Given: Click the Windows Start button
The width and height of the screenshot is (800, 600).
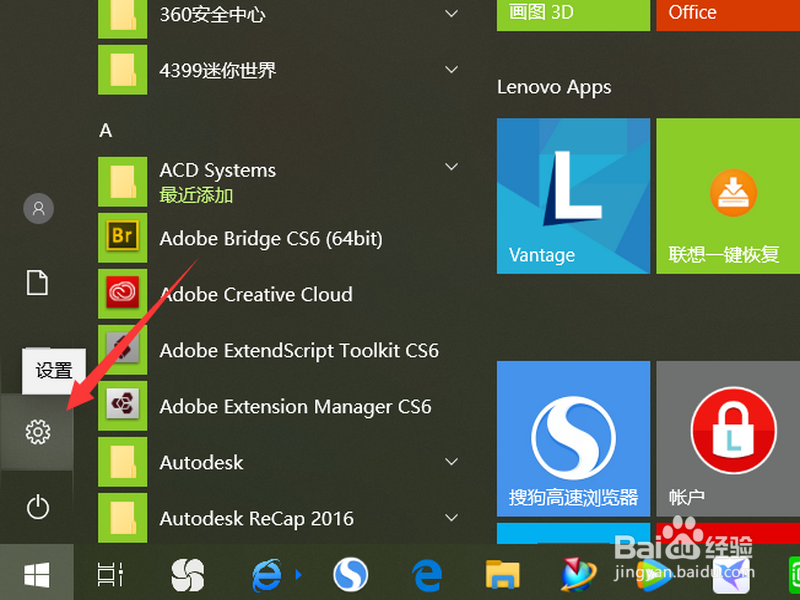Looking at the screenshot, I should pyautogui.click(x=37, y=574).
